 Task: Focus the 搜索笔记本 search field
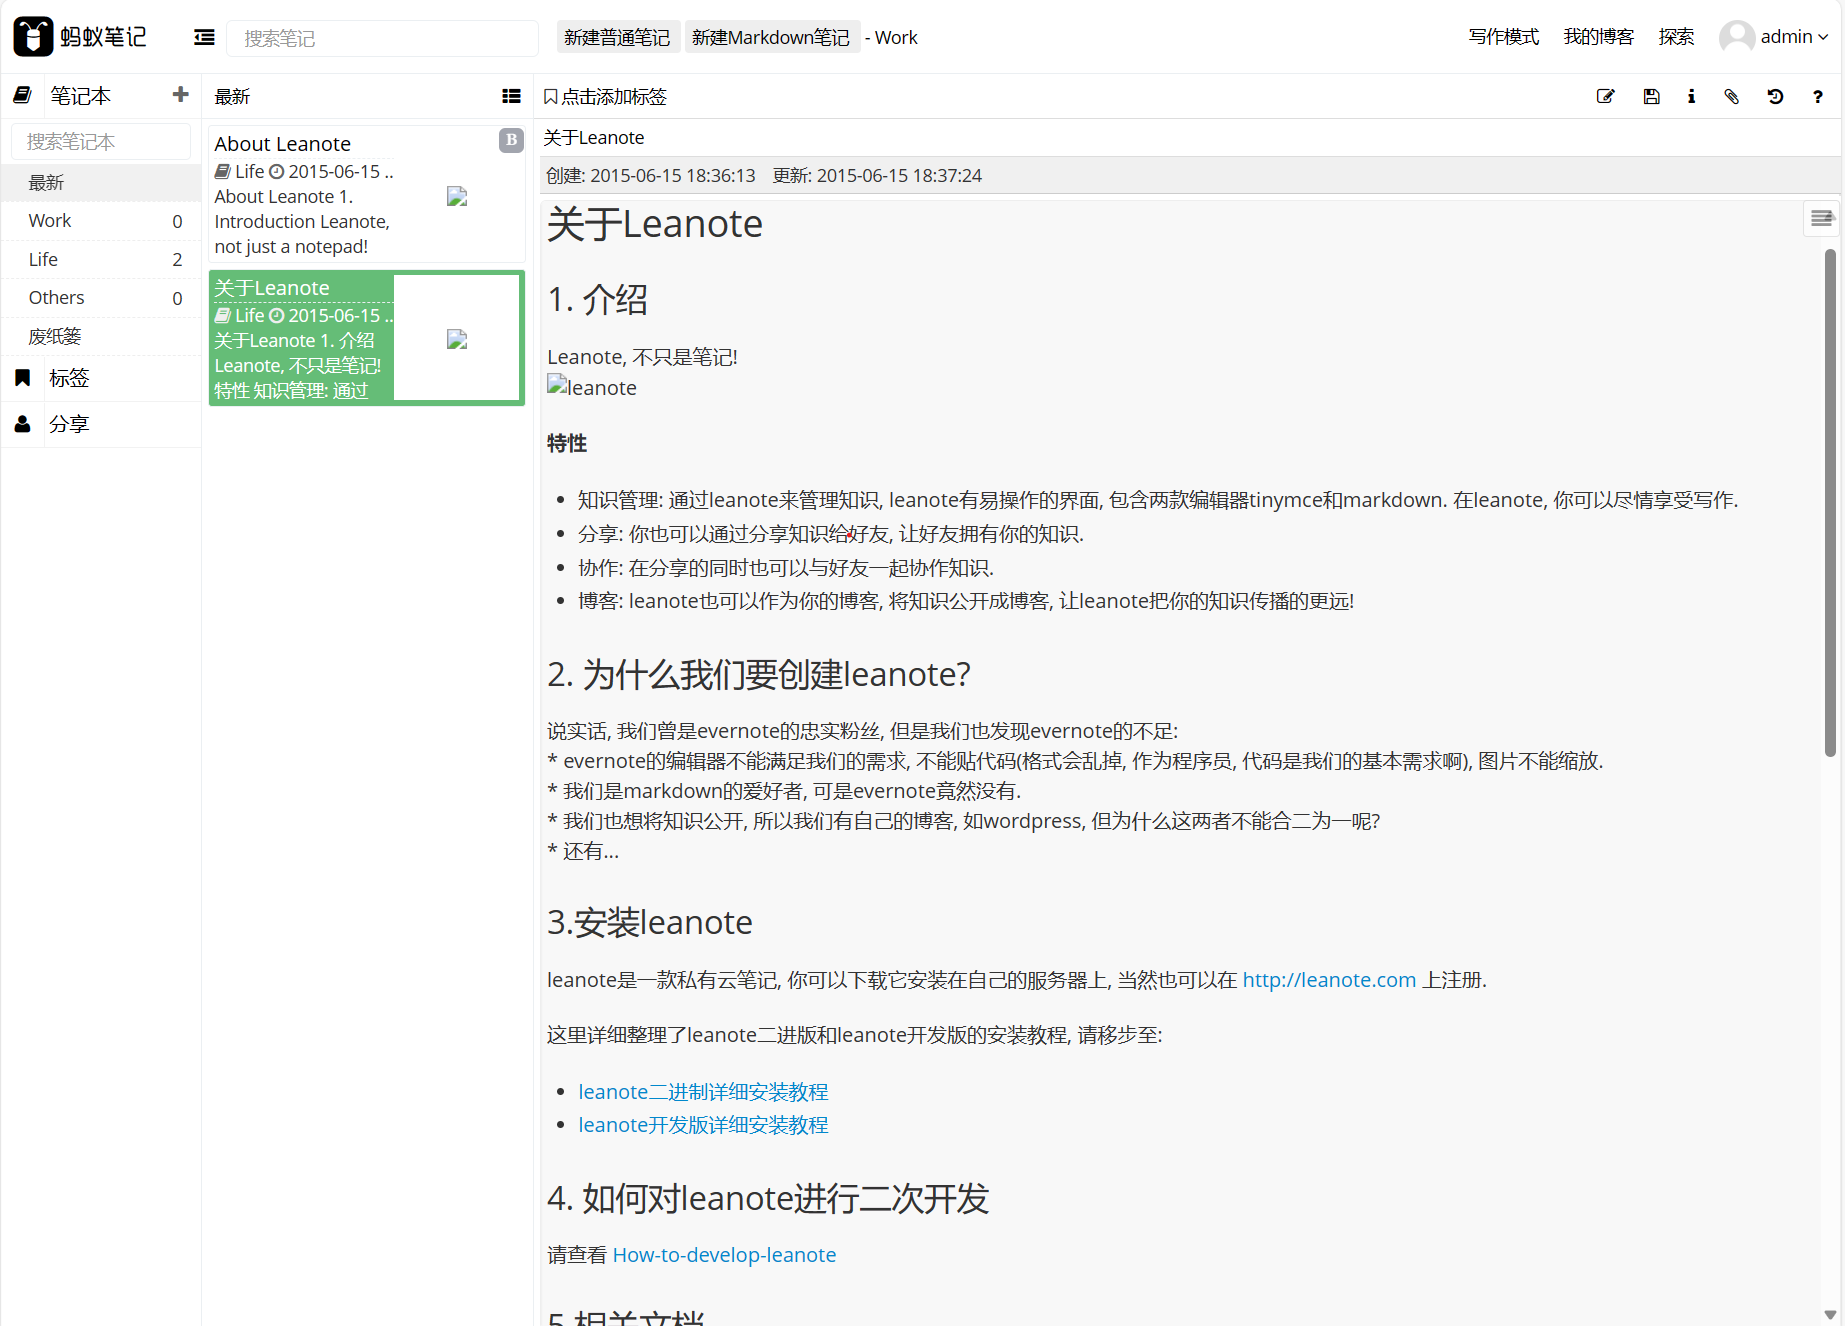pyautogui.click(x=101, y=141)
